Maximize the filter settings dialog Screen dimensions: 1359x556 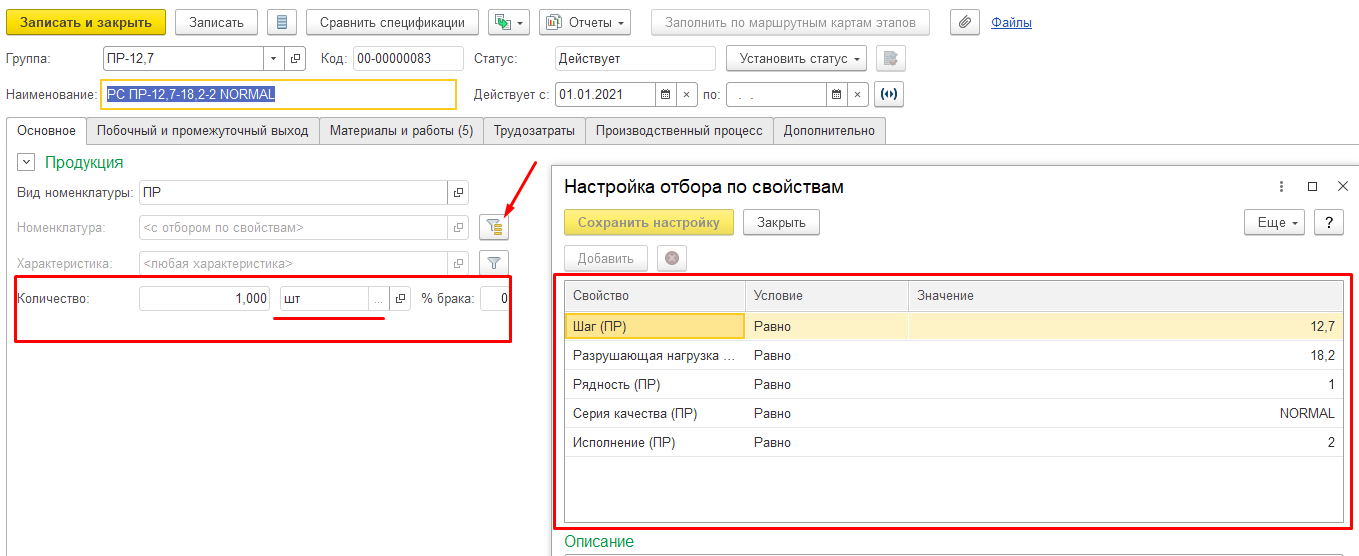click(x=1313, y=186)
